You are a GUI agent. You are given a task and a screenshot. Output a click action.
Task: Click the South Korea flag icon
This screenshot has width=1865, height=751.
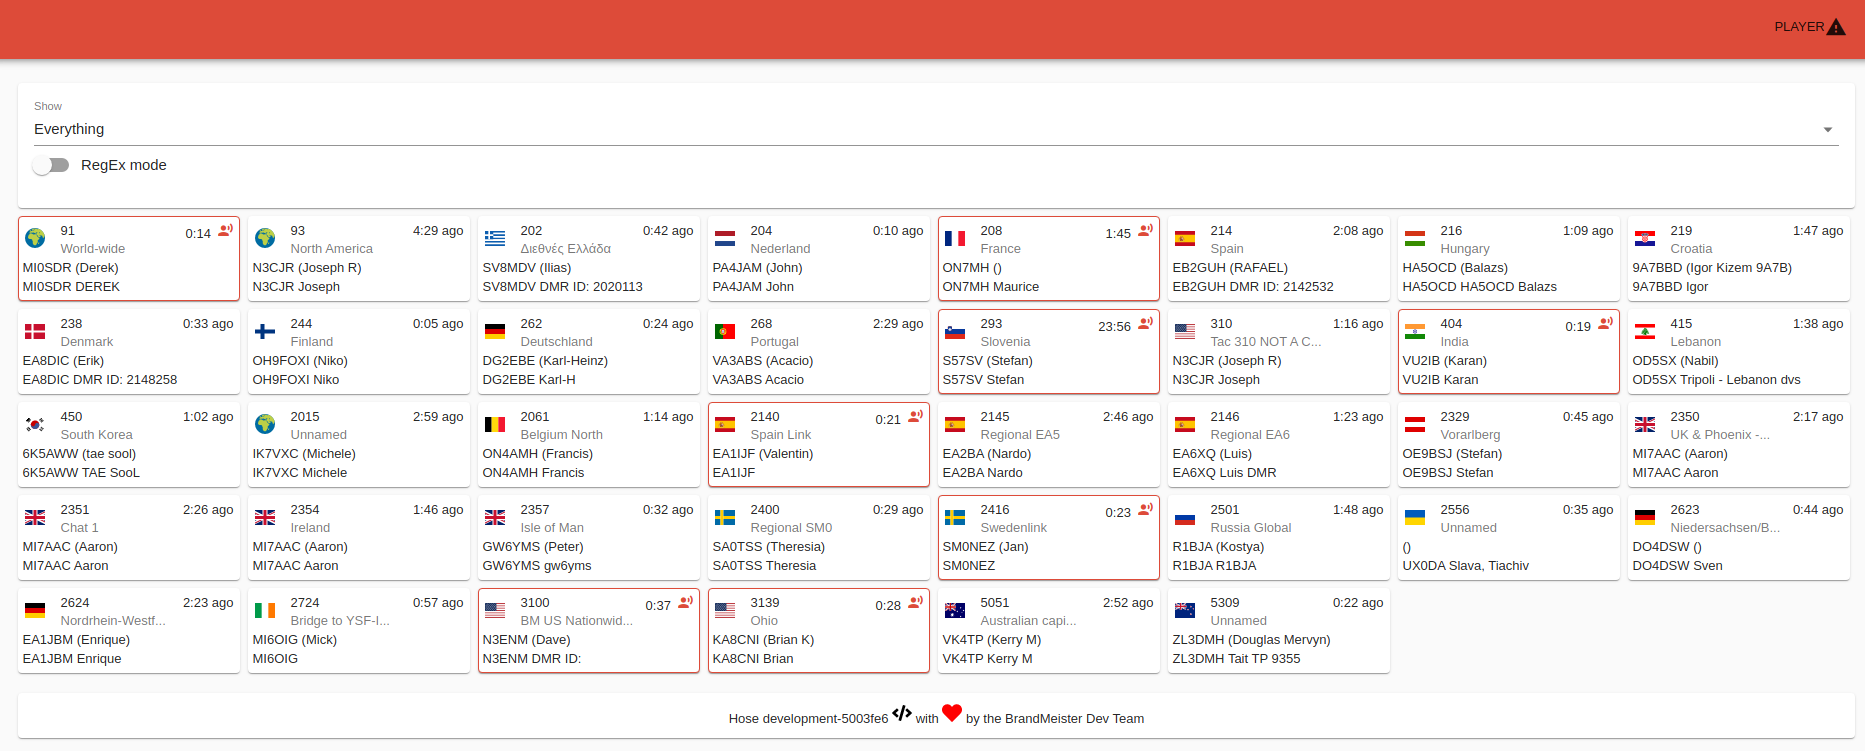(35, 424)
